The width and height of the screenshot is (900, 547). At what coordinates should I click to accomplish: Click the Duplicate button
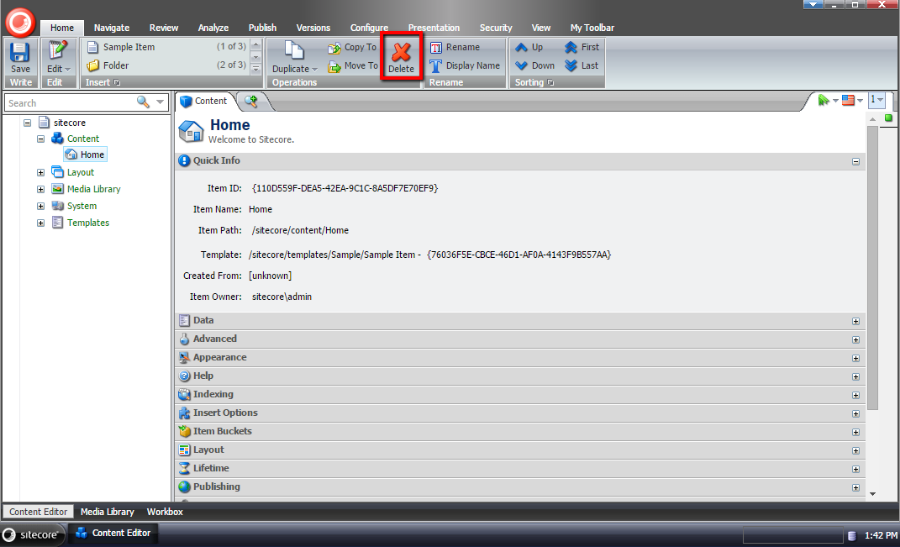[294, 58]
